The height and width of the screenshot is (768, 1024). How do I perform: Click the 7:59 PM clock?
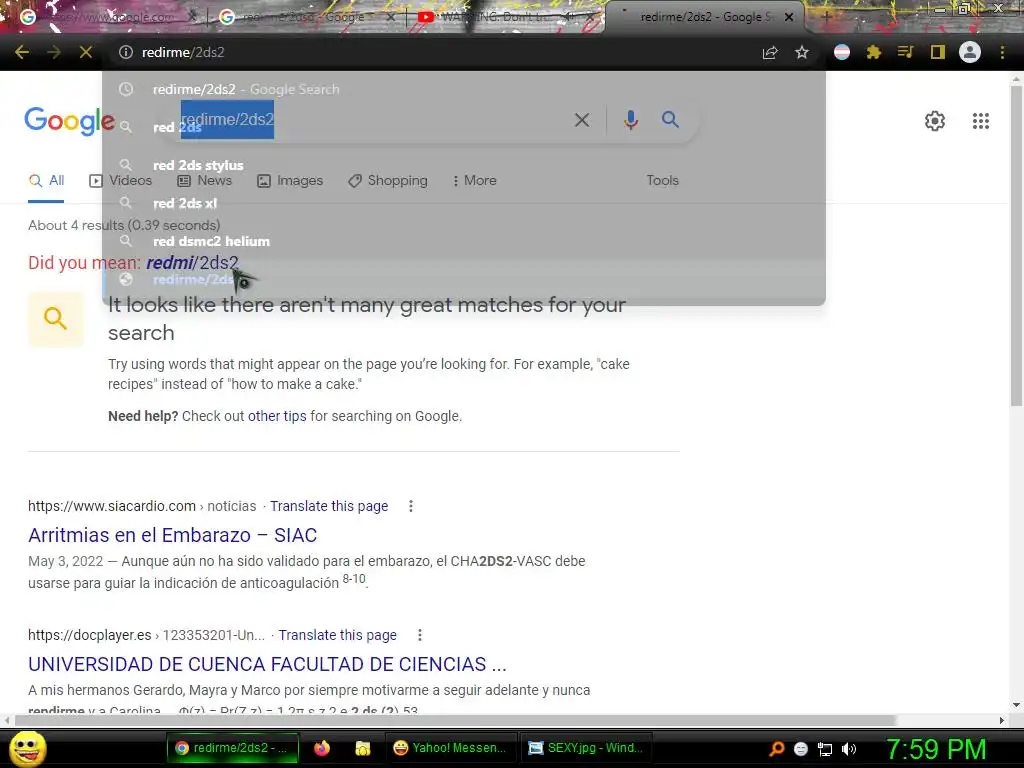pyautogui.click(x=936, y=749)
